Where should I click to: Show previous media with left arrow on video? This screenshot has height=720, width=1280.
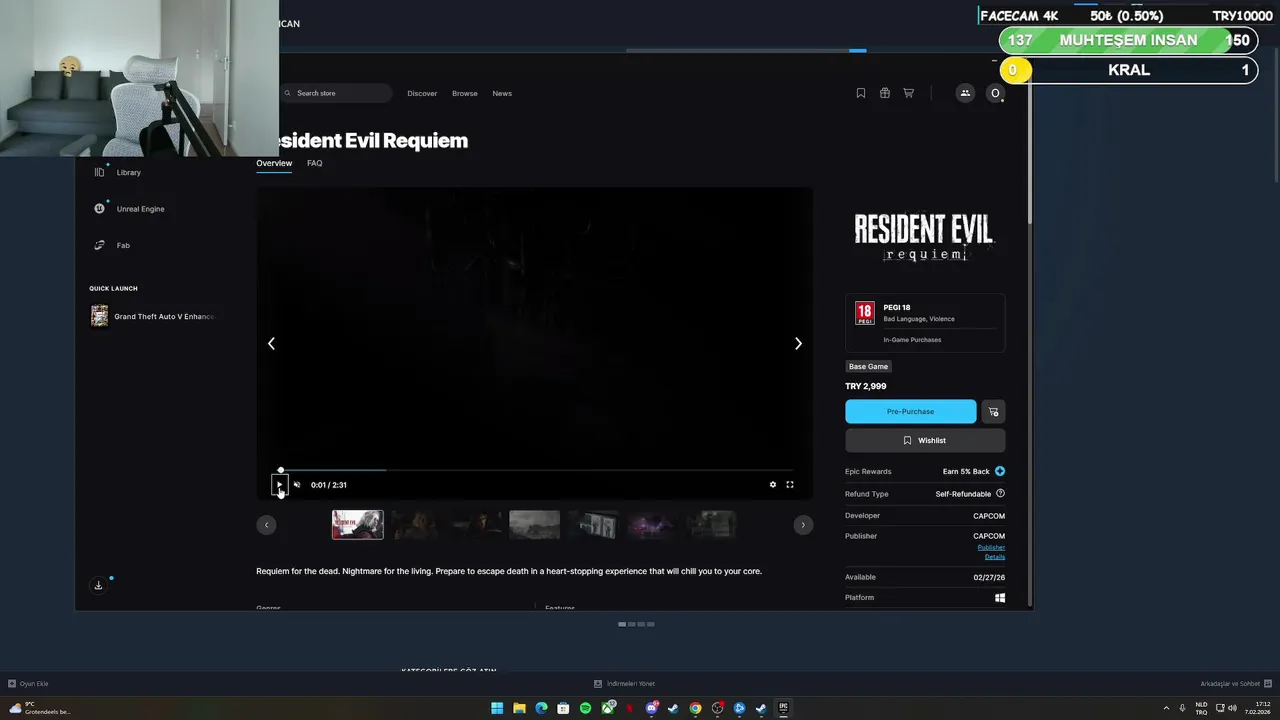click(271, 343)
